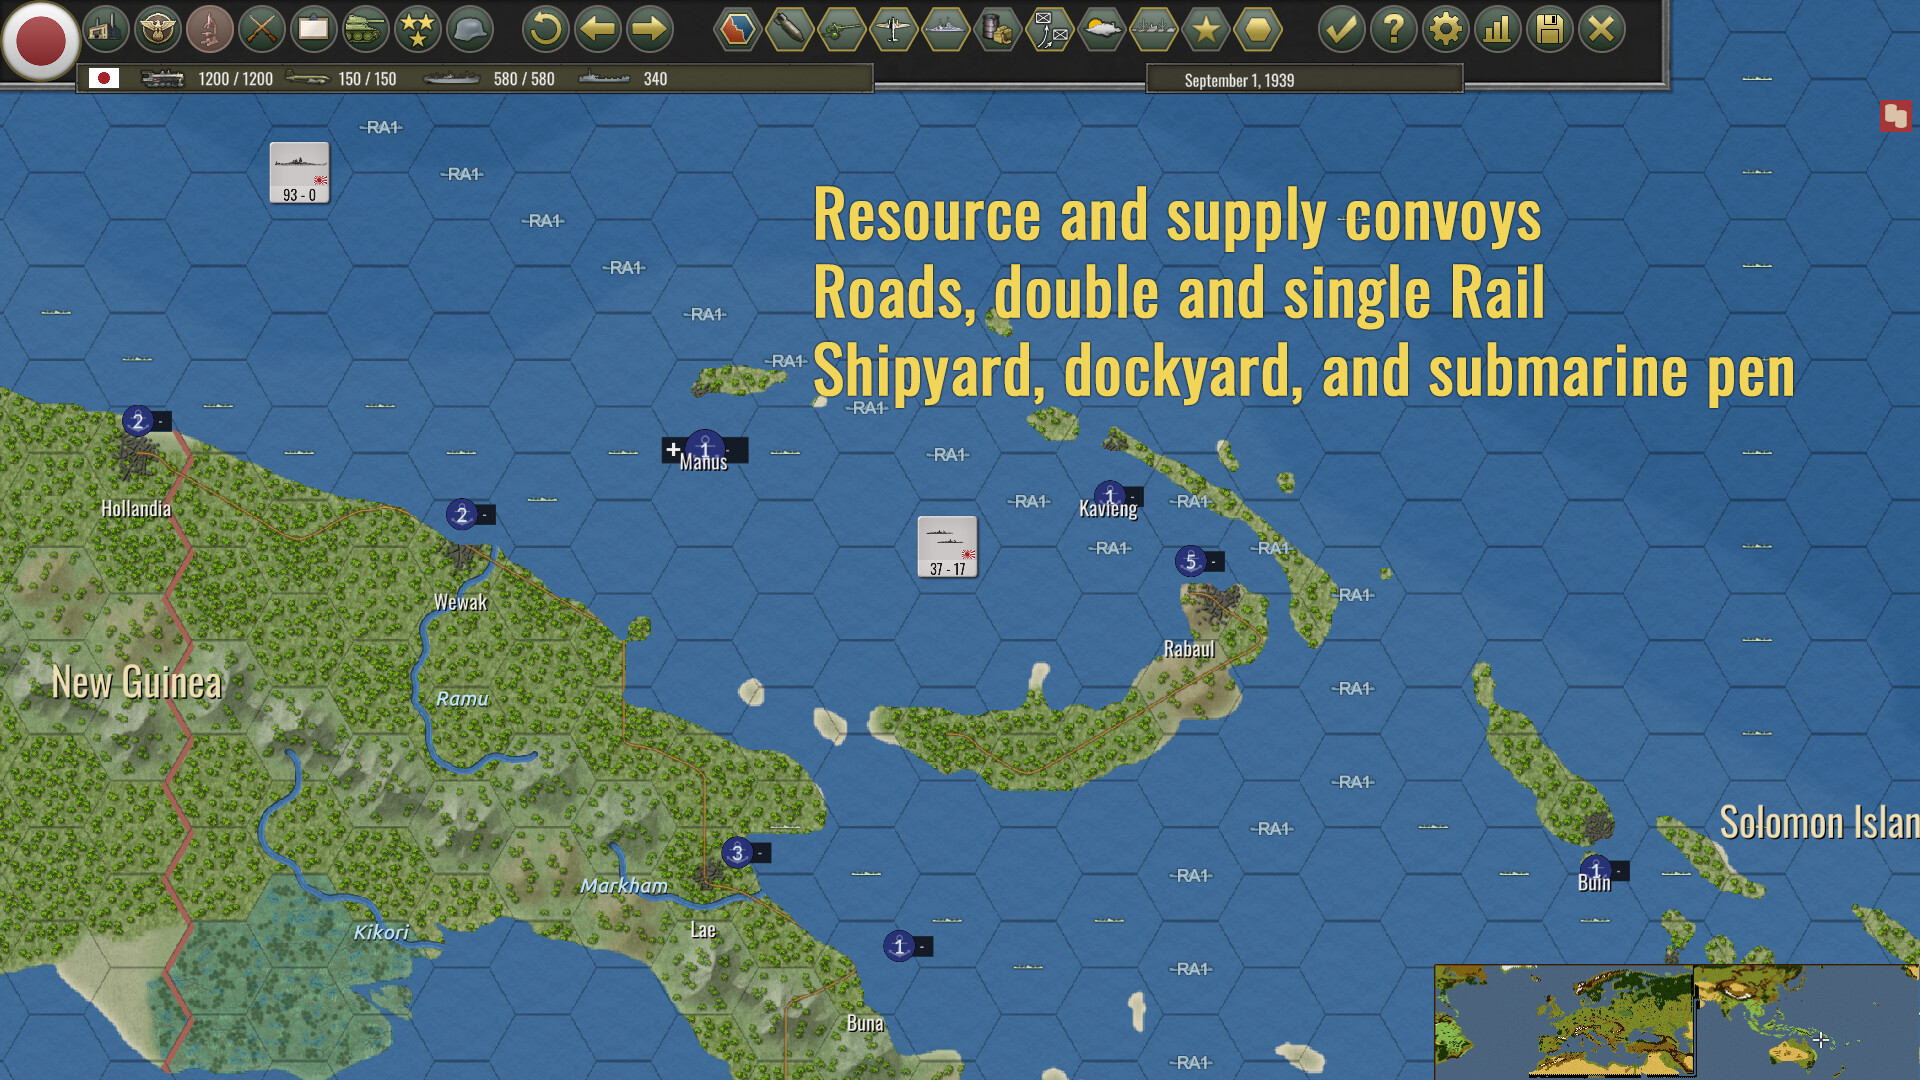This screenshot has height=1080, width=1920.
Task: Toggle the weather overlay hex
Action: (x=1101, y=29)
